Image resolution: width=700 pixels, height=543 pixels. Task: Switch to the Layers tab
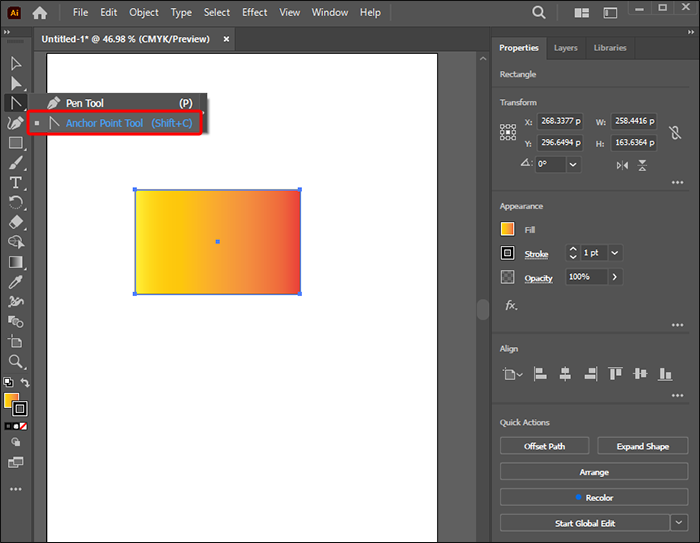pyautogui.click(x=565, y=48)
